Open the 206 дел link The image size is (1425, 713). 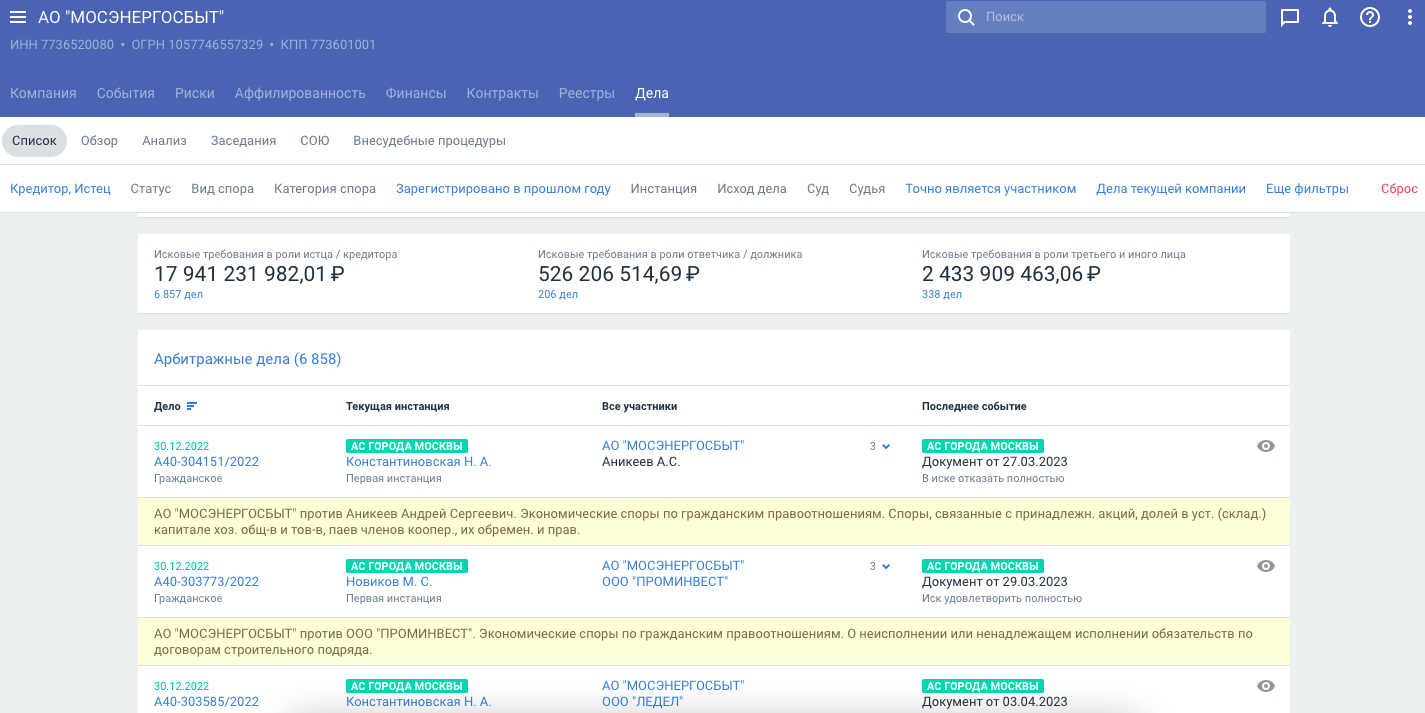[558, 294]
